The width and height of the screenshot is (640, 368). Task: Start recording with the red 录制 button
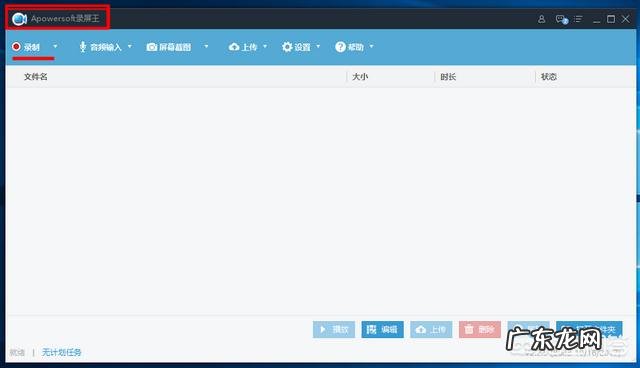[x=26, y=47]
